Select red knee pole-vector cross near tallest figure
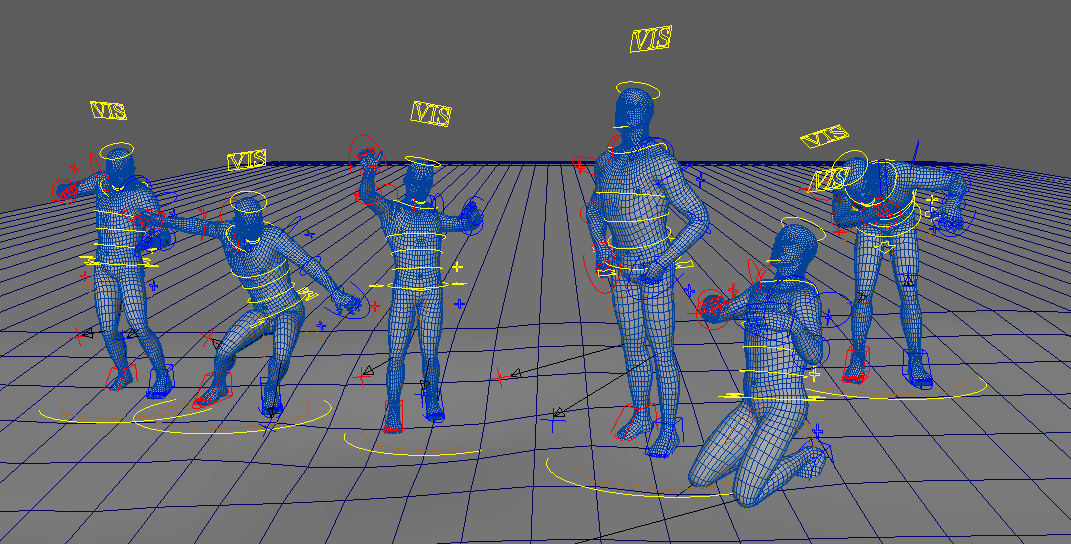Viewport: 1071px width, 544px height. [x=499, y=377]
